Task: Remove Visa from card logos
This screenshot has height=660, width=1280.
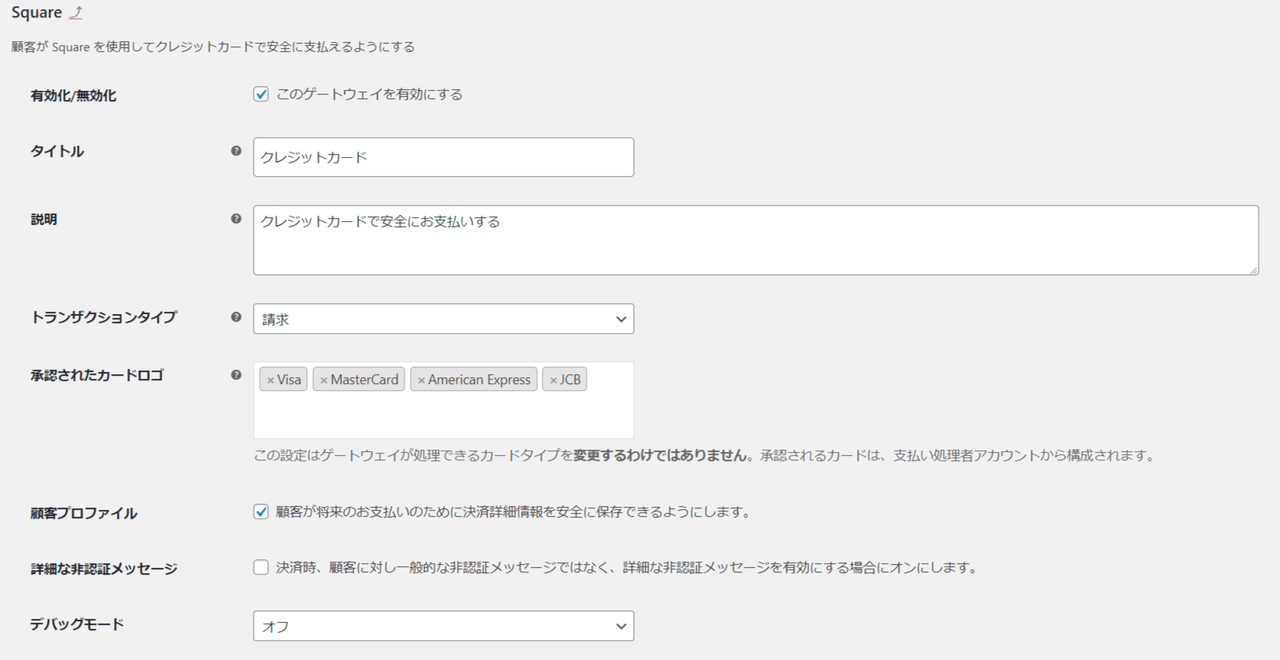Action: point(270,380)
